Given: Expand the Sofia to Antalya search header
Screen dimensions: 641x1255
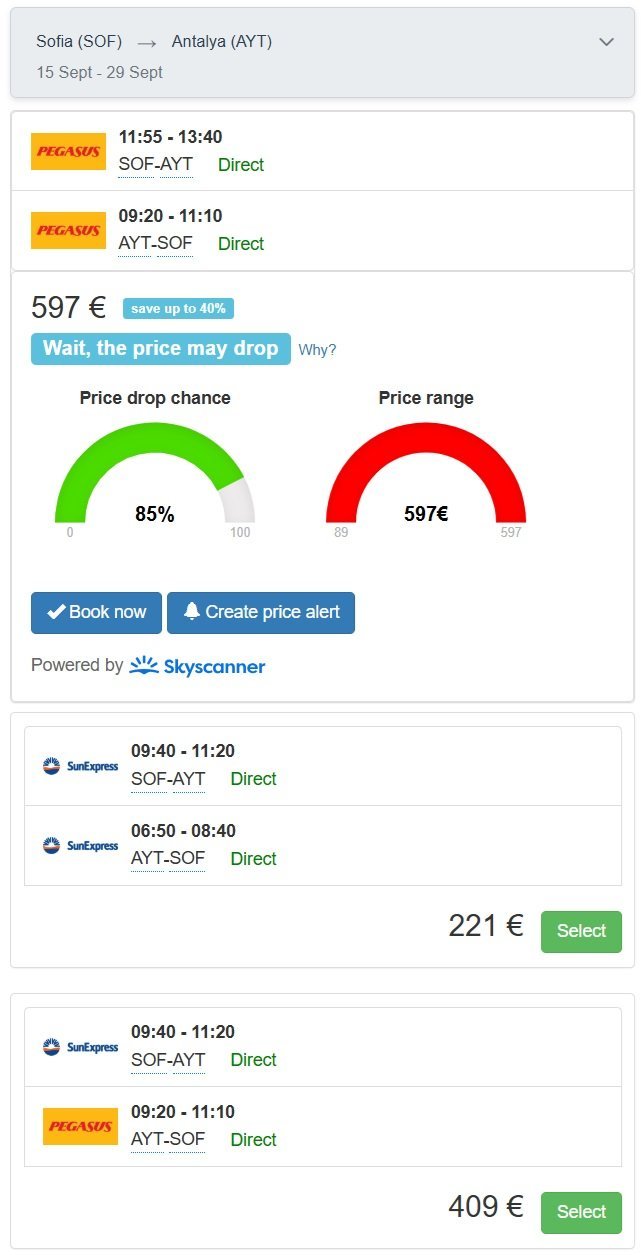Looking at the screenshot, I should click(606, 42).
